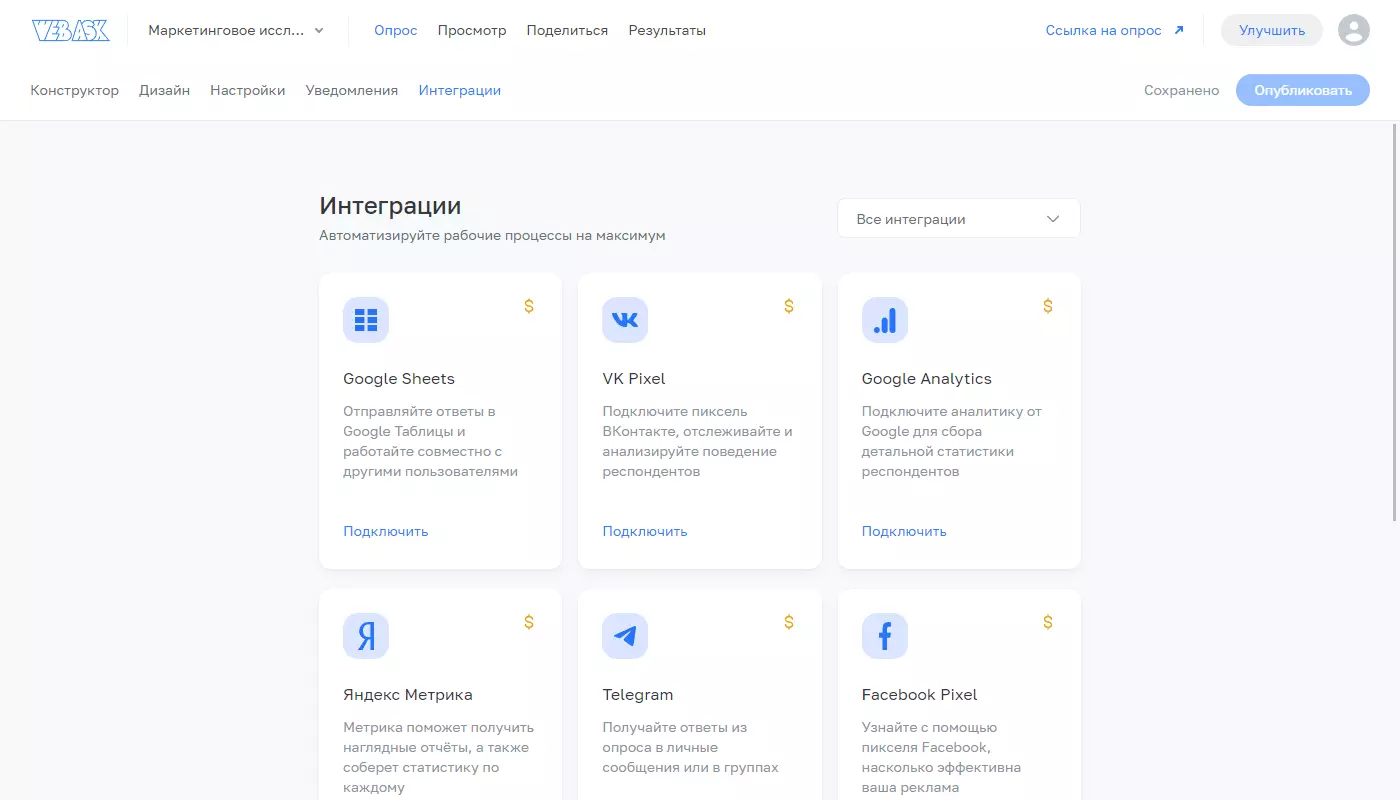This screenshot has height=800, width=1400.
Task: Click the Google Analytics bar chart icon
Action: point(885,320)
